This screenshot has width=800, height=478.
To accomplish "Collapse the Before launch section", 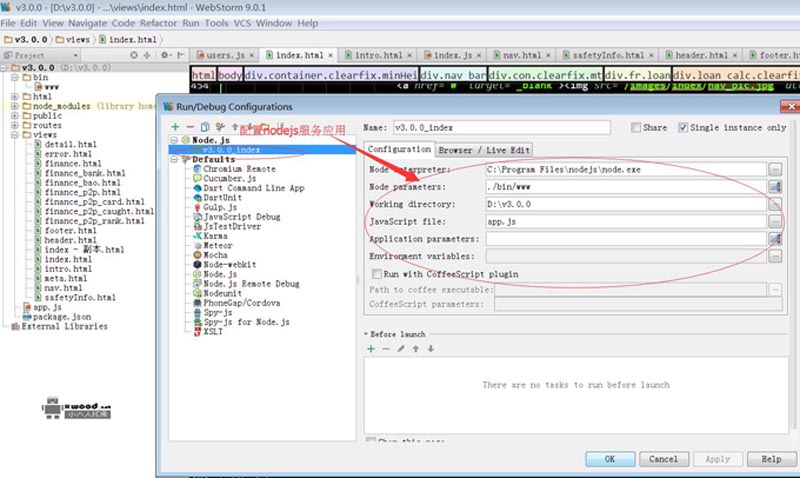I will 366,334.
